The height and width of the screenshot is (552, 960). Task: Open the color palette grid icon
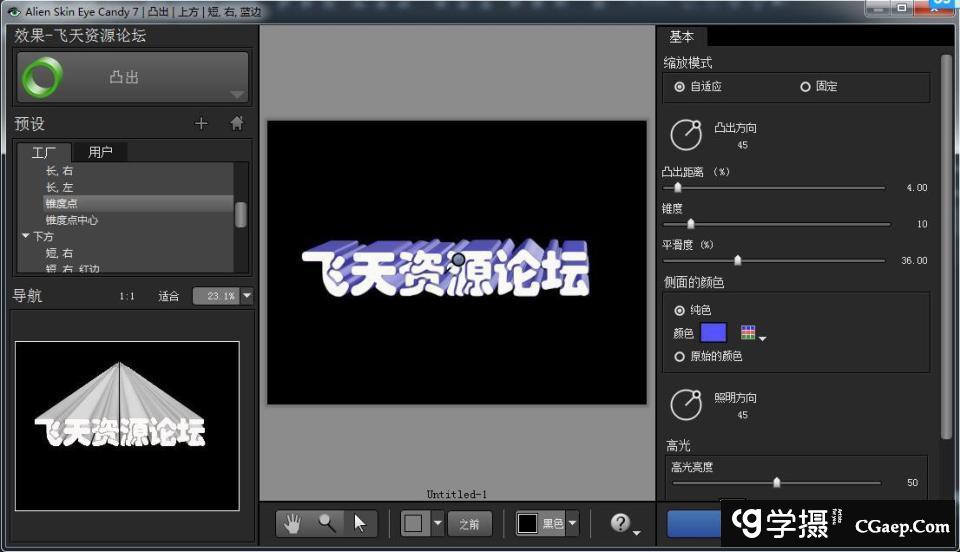tap(748, 333)
